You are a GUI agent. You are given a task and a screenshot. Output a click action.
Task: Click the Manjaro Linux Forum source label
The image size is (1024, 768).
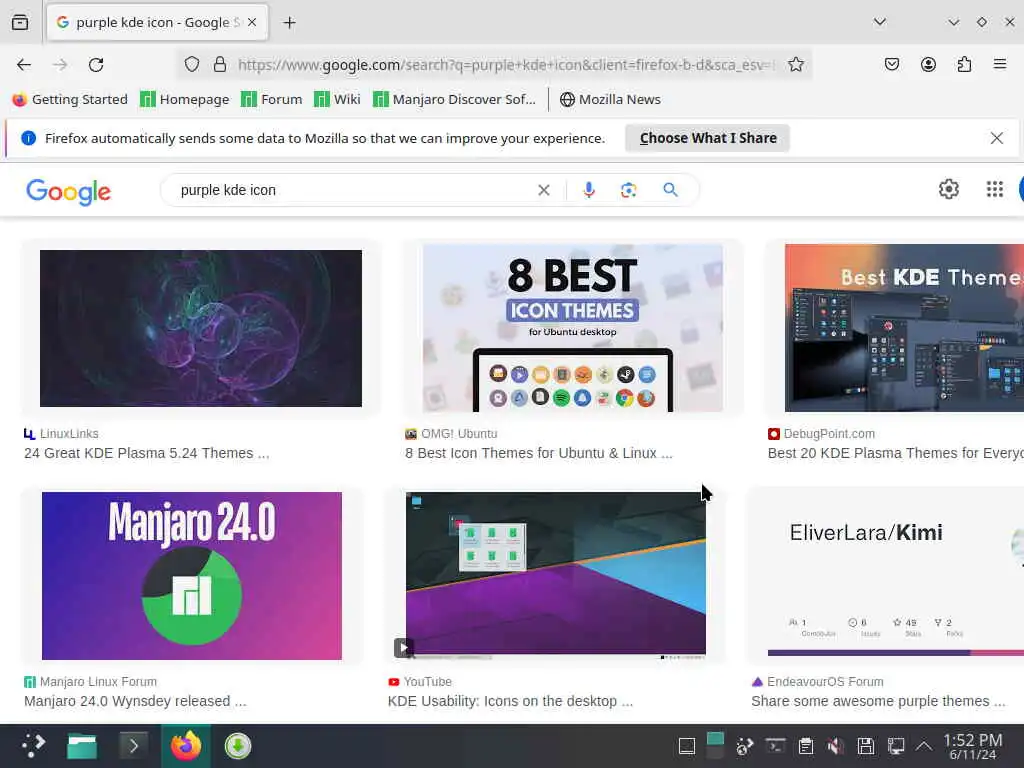click(90, 682)
